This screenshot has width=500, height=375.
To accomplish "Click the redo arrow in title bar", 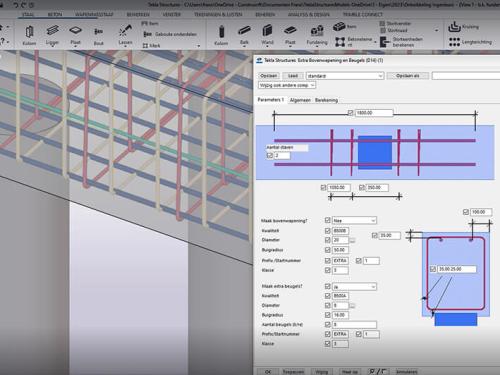I will (24, 5).
